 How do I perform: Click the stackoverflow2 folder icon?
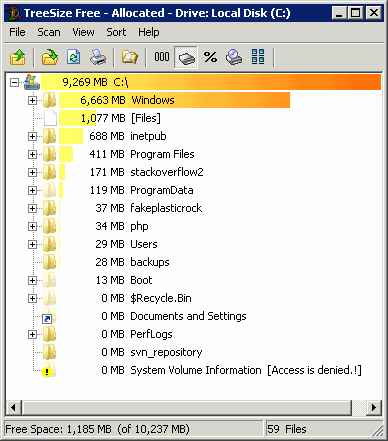click(49, 172)
